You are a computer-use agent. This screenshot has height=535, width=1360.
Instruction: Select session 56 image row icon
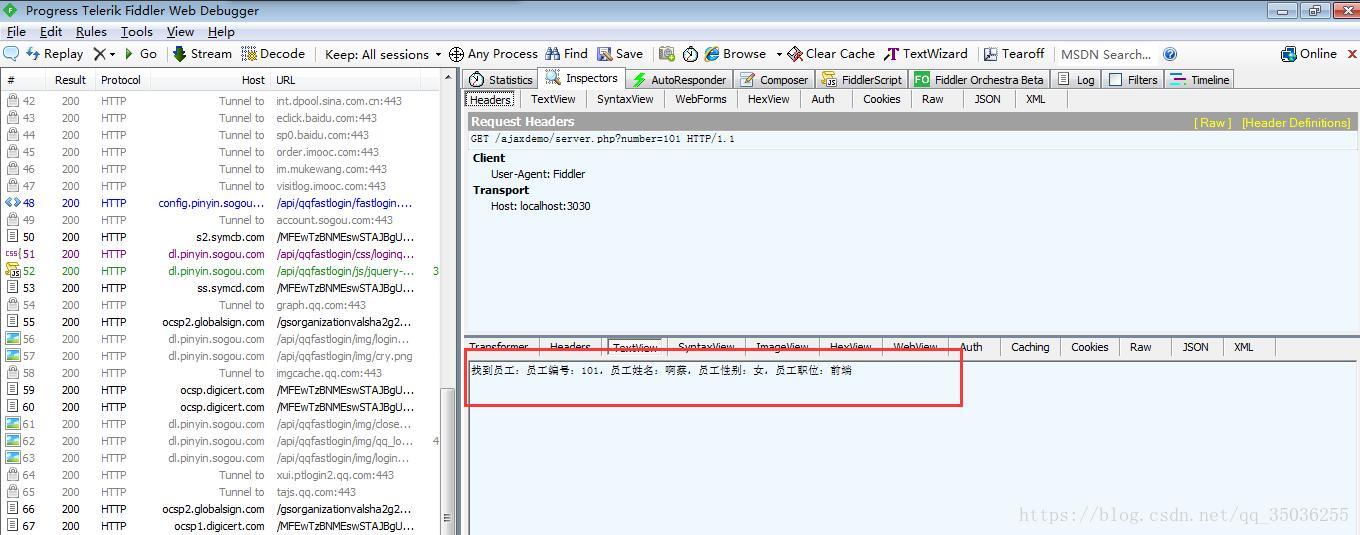click(x=12, y=339)
